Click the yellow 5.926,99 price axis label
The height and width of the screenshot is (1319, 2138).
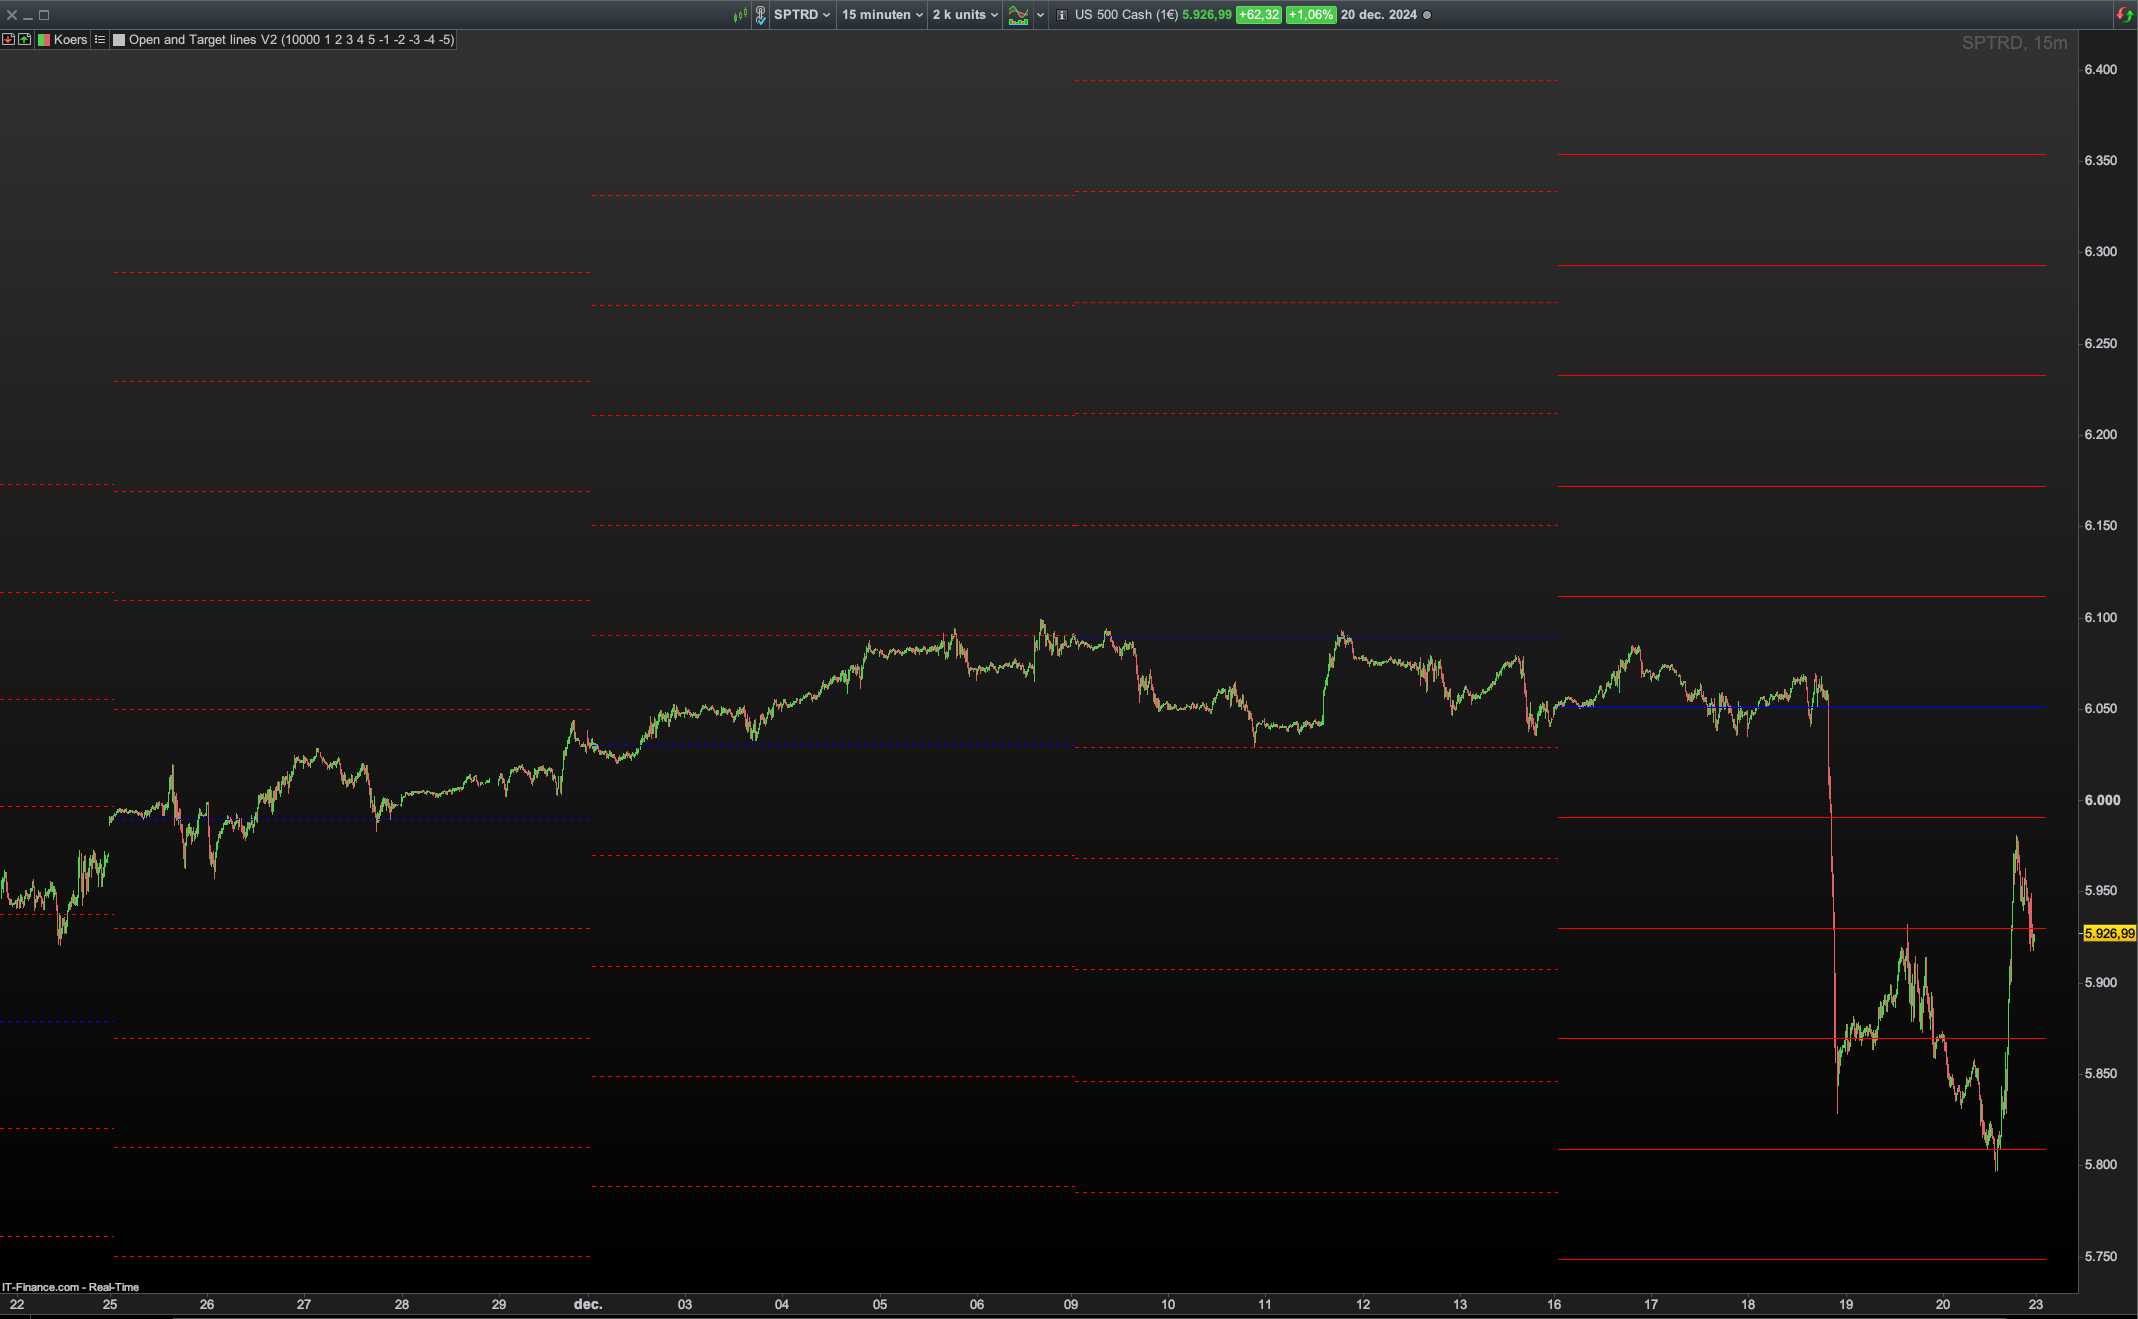(2109, 933)
